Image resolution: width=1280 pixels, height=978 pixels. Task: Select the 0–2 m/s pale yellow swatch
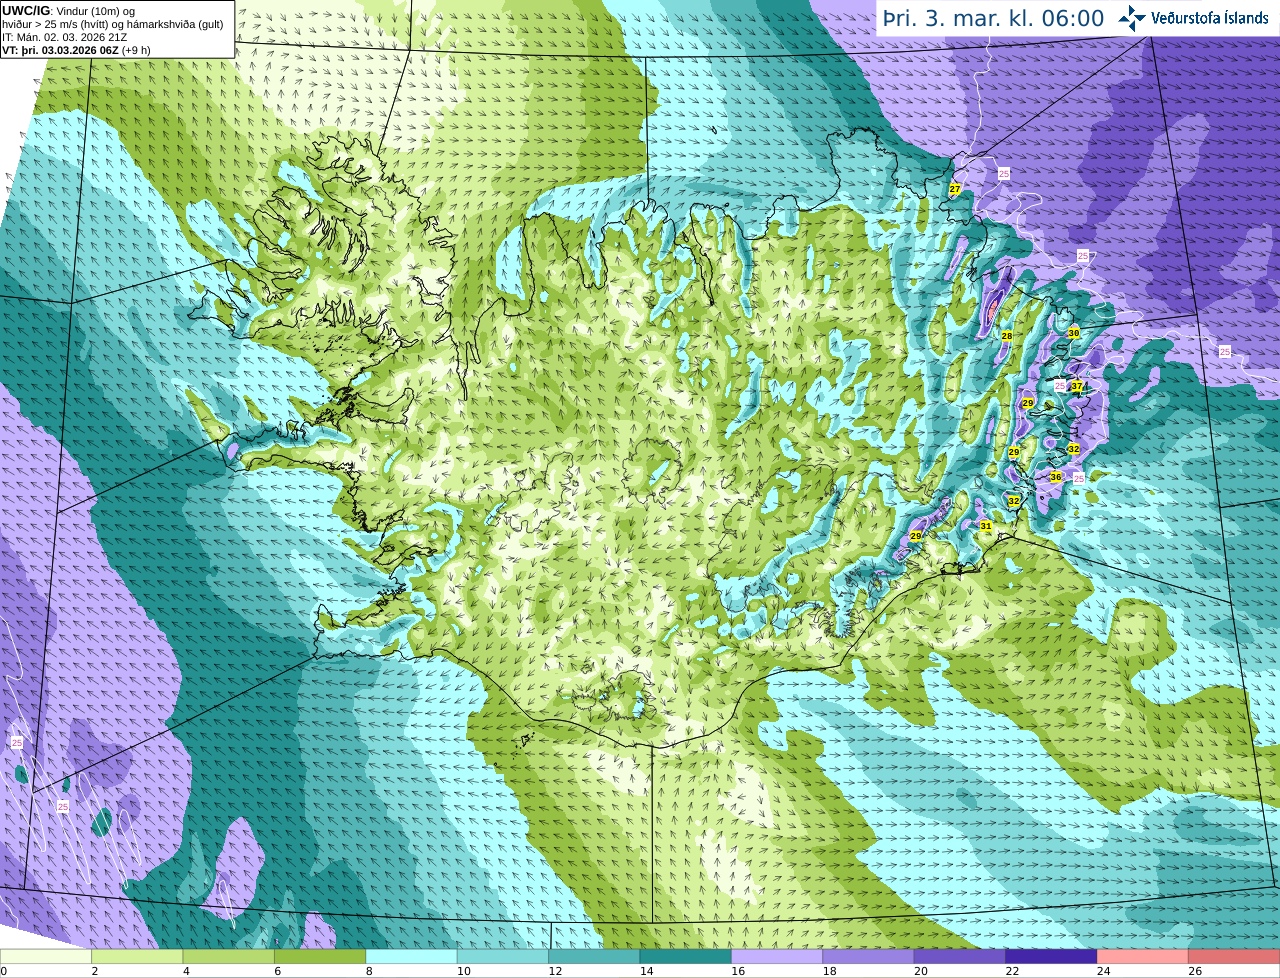tap(46, 956)
